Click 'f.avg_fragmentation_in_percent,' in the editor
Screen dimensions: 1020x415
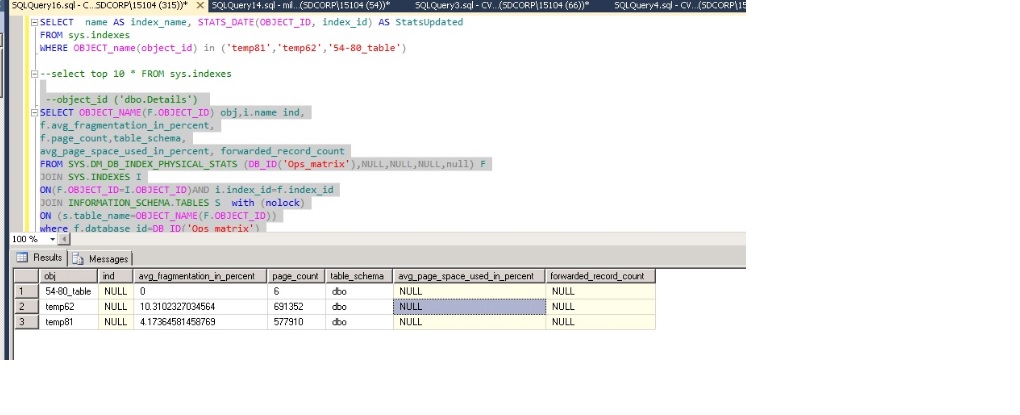pos(126,126)
